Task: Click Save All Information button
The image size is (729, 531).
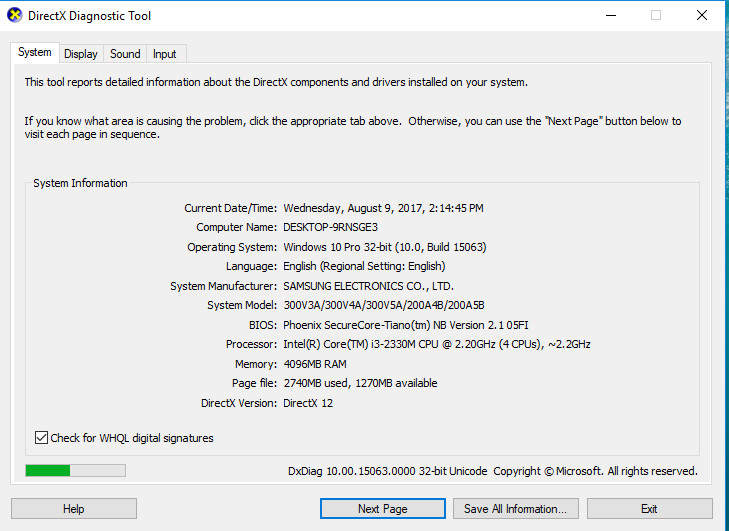Action: 516,509
